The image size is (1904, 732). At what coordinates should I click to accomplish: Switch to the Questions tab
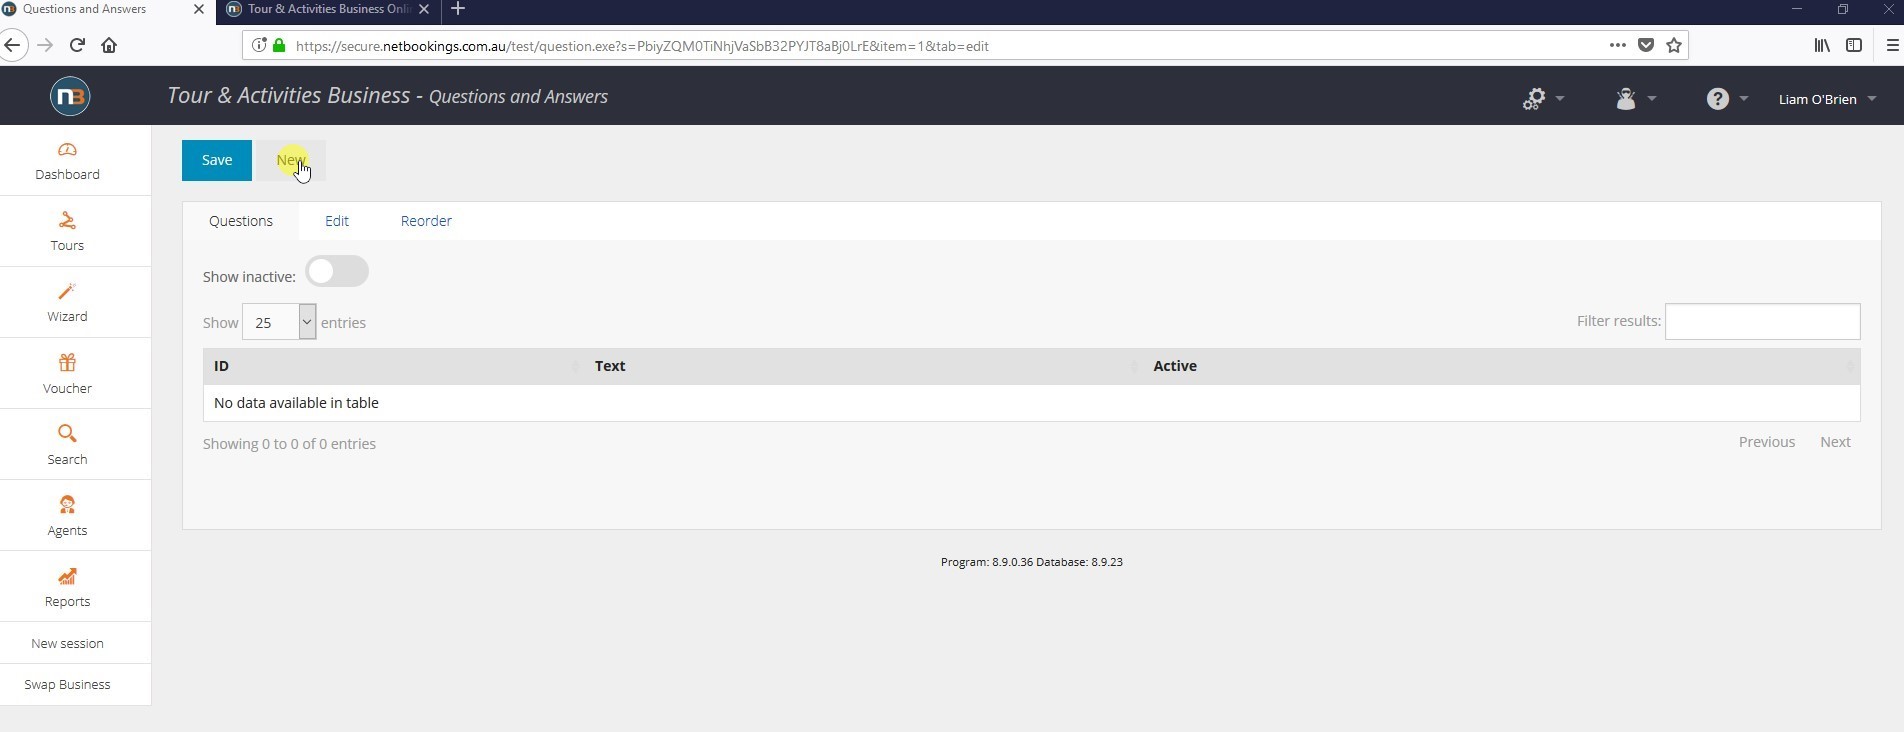[241, 221]
